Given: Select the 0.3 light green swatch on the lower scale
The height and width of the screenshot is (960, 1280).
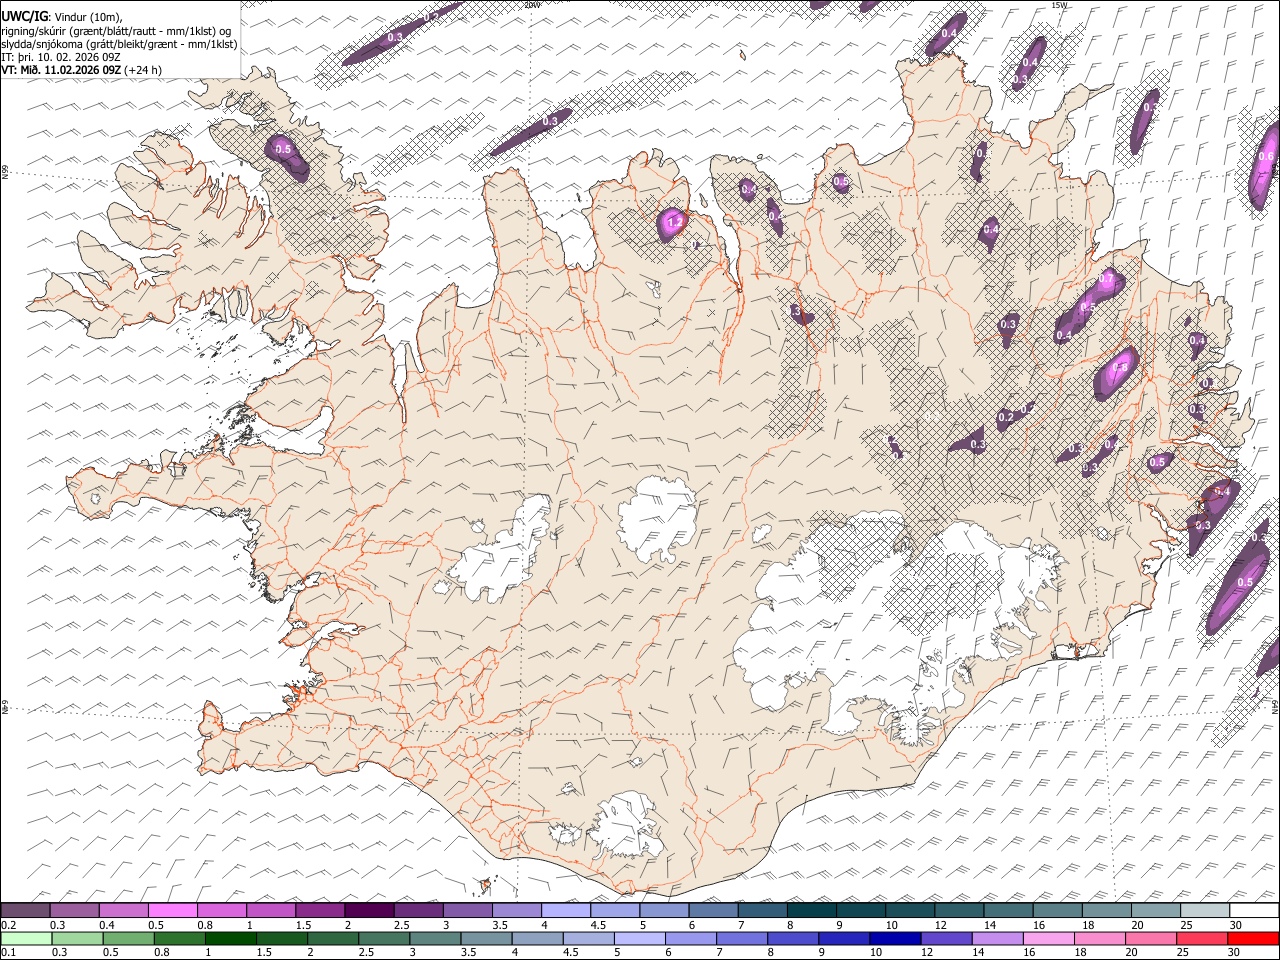Looking at the screenshot, I should 77,938.
